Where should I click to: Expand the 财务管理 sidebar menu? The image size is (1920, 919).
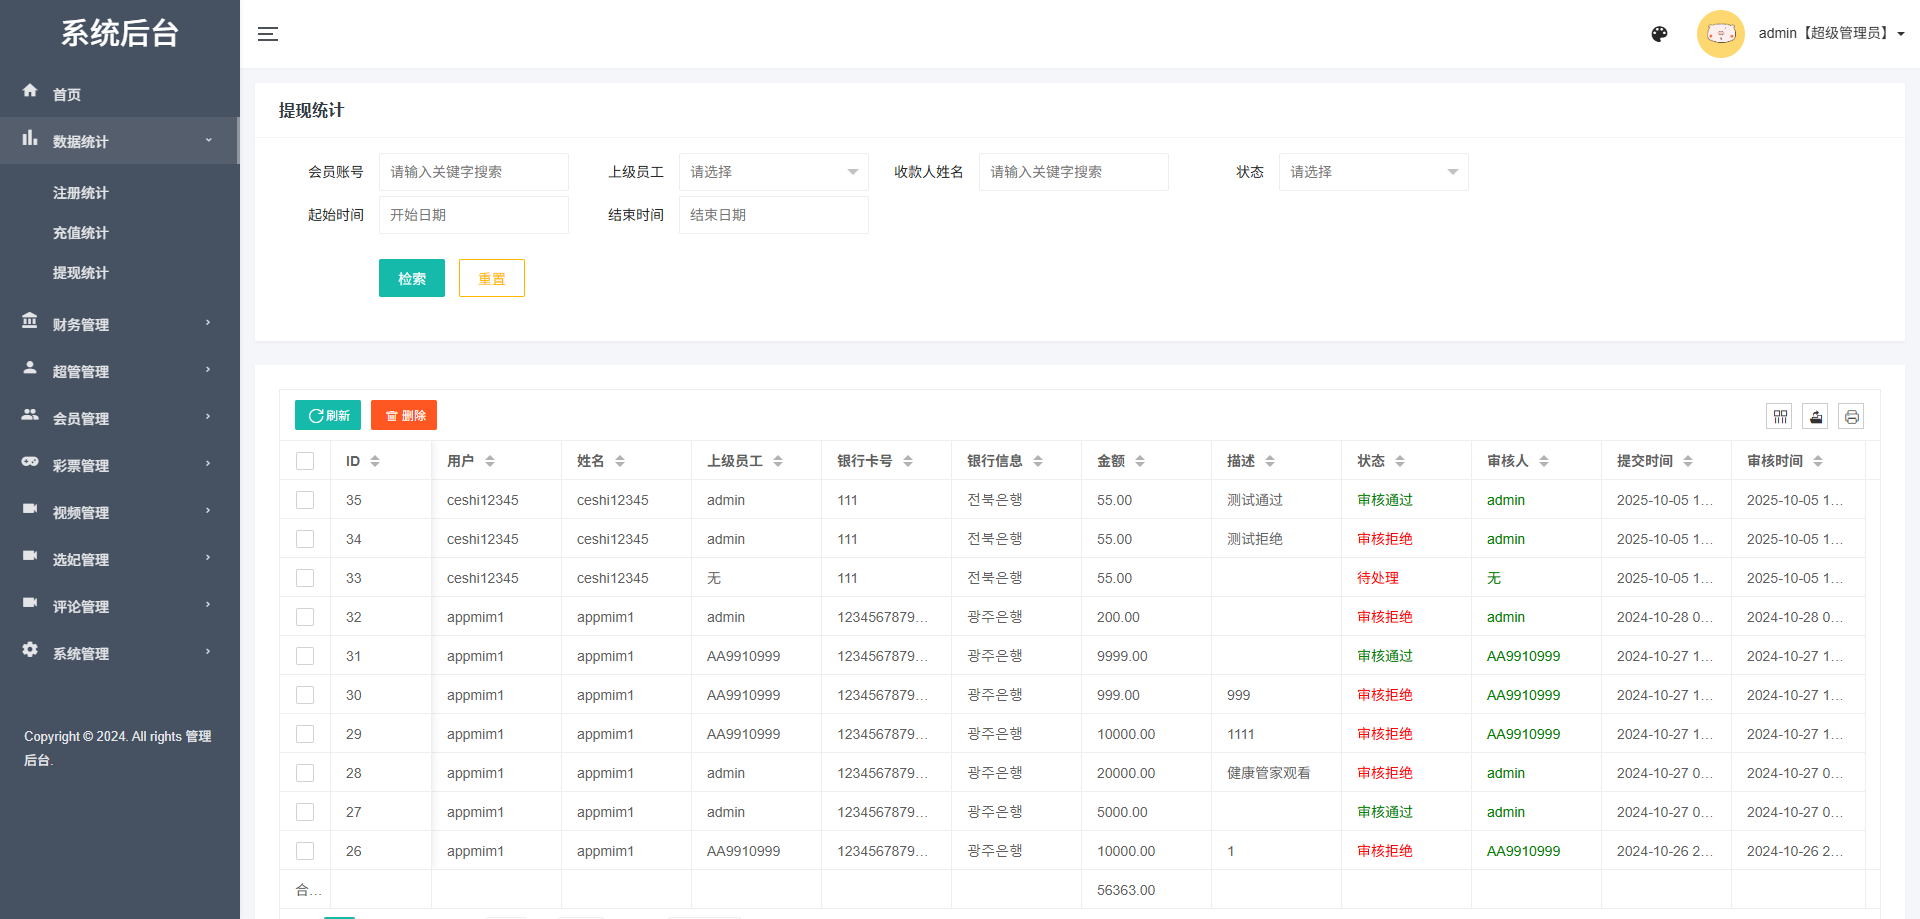[x=118, y=324]
